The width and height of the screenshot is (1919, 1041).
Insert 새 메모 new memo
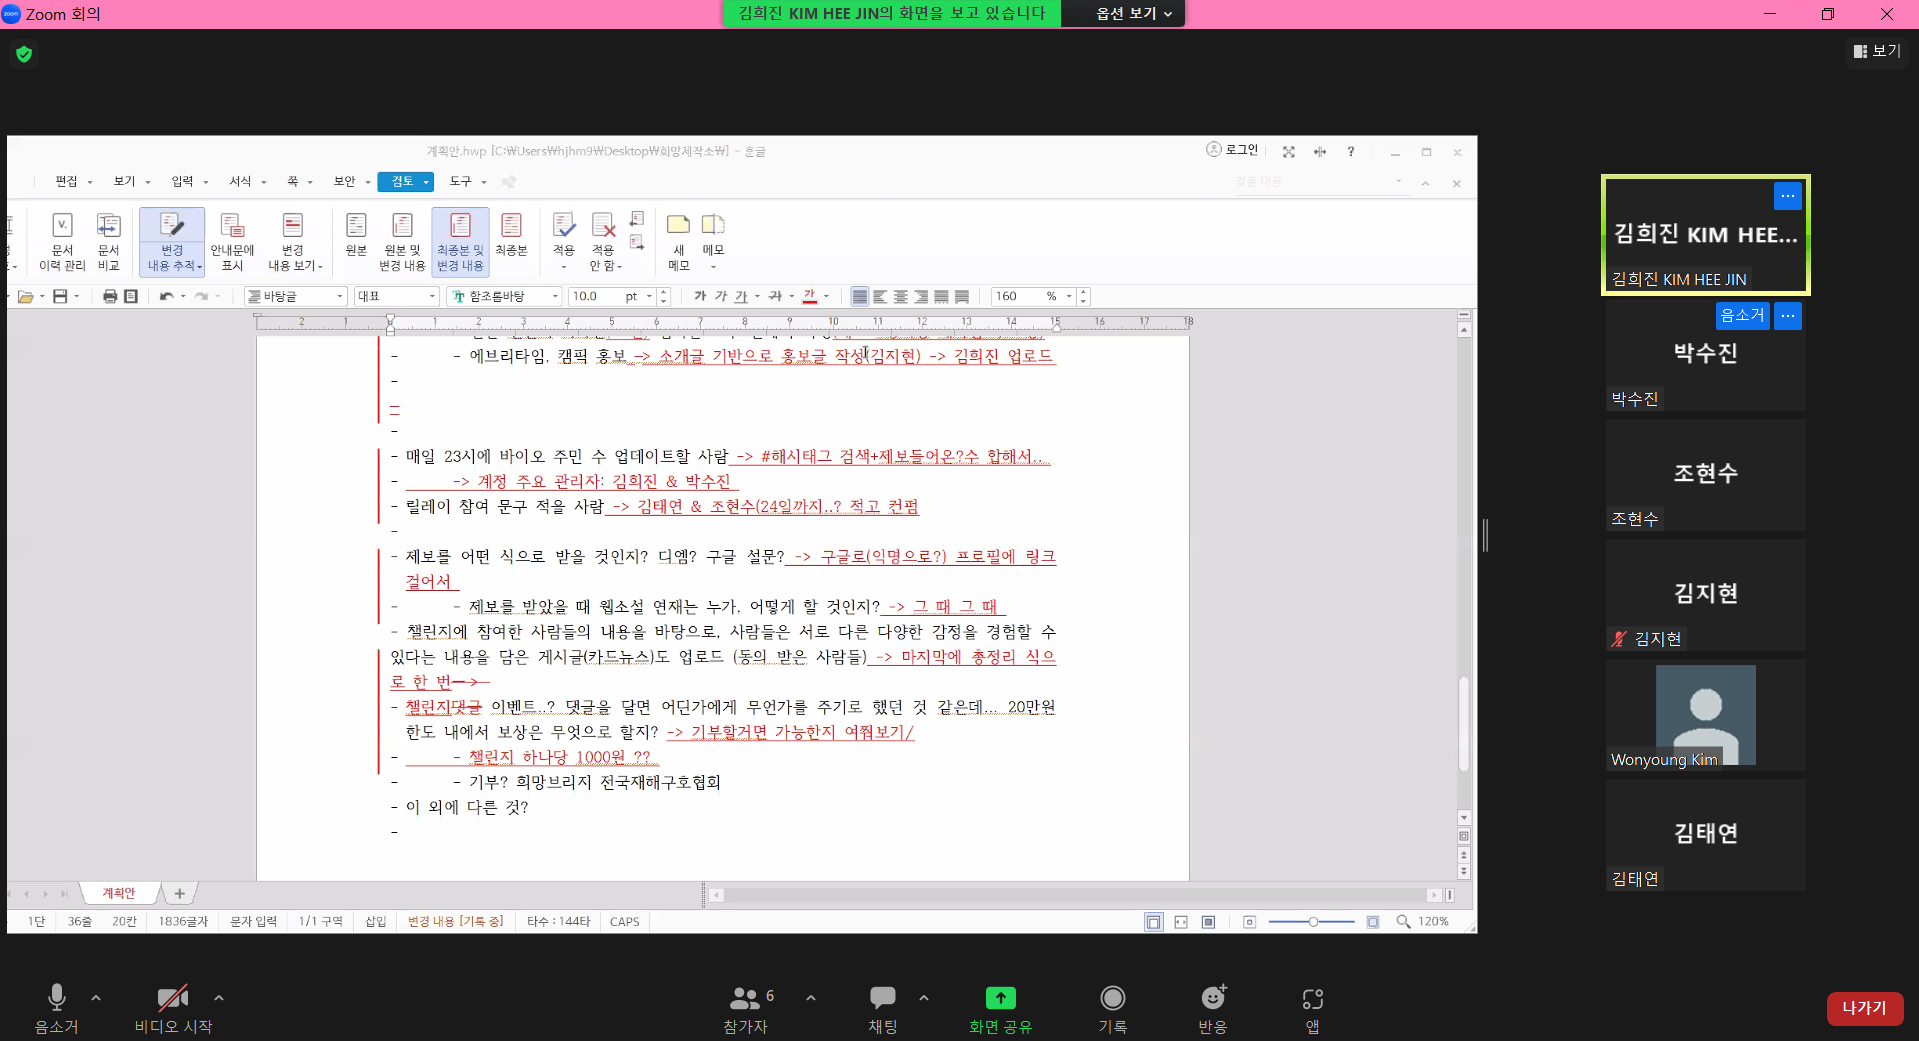tap(679, 240)
